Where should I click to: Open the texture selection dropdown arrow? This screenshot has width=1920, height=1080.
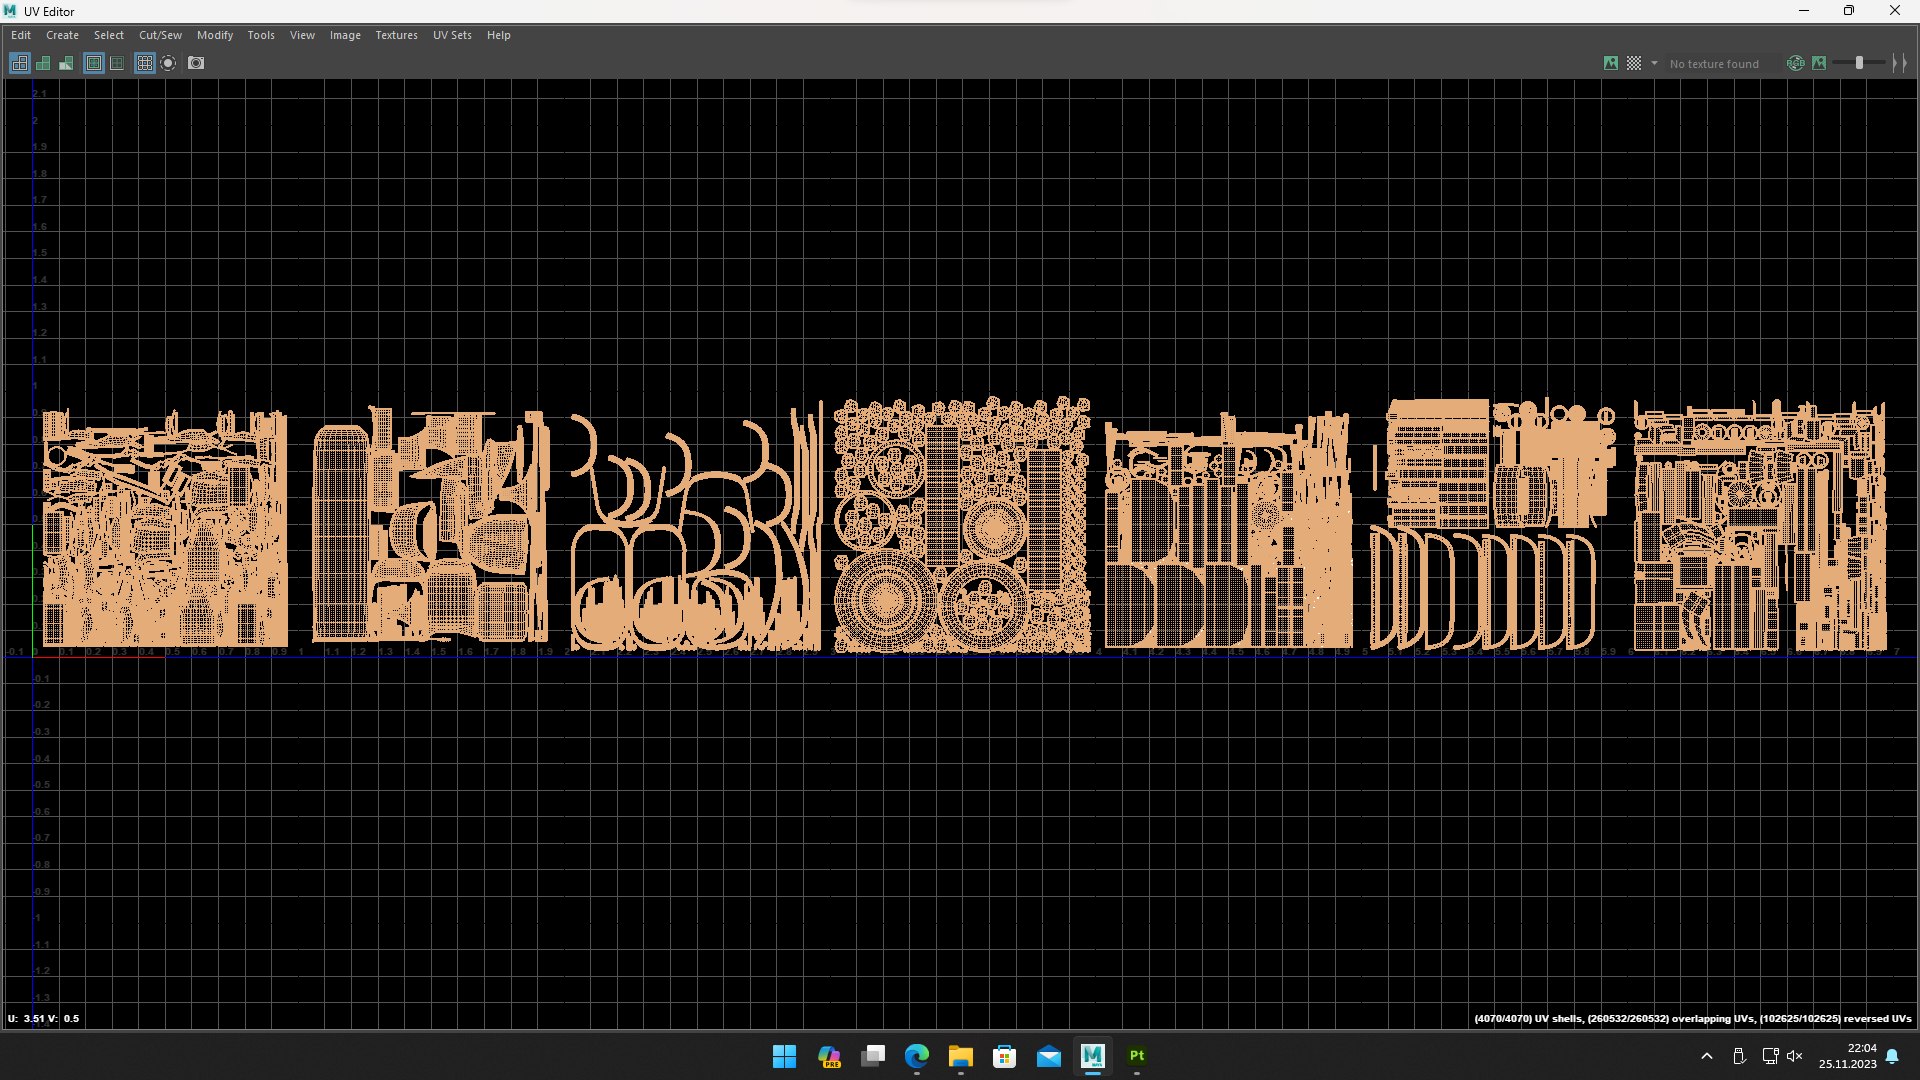tap(1654, 63)
